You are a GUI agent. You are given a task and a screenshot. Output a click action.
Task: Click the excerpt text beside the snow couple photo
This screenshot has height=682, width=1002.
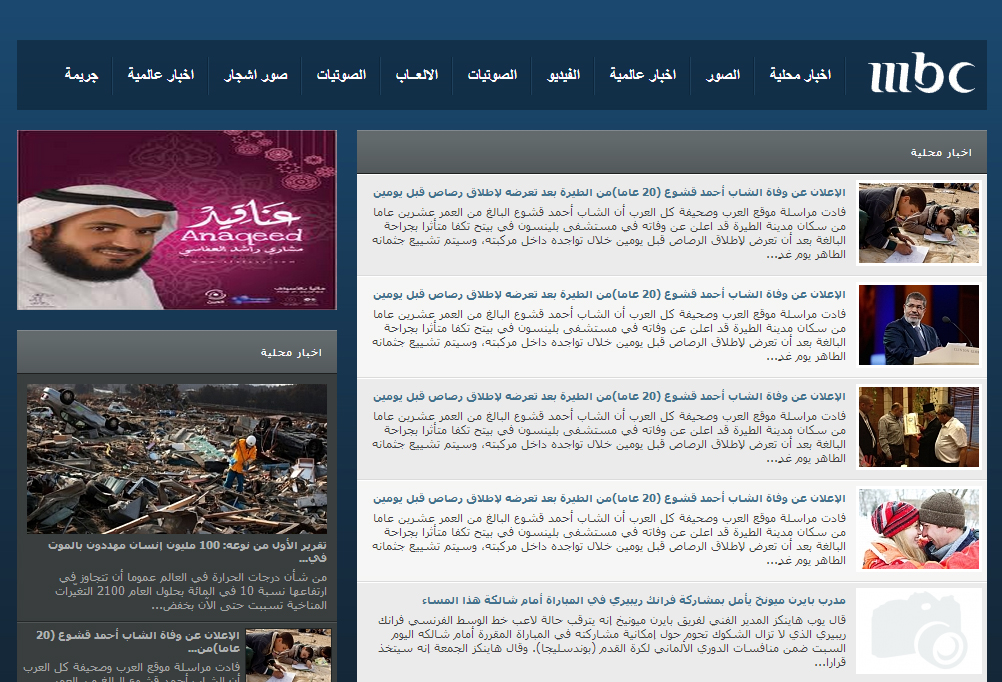click(609, 539)
